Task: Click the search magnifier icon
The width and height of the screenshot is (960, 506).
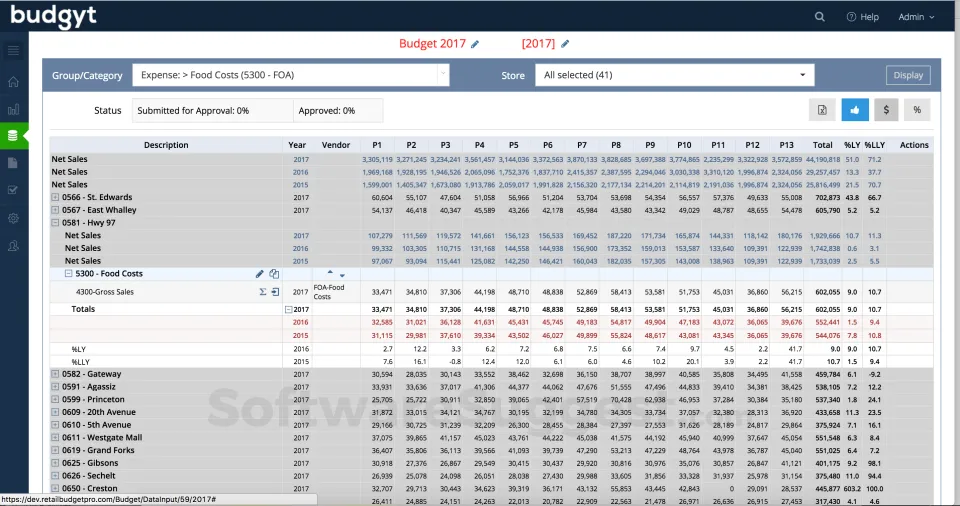Action: (x=820, y=17)
